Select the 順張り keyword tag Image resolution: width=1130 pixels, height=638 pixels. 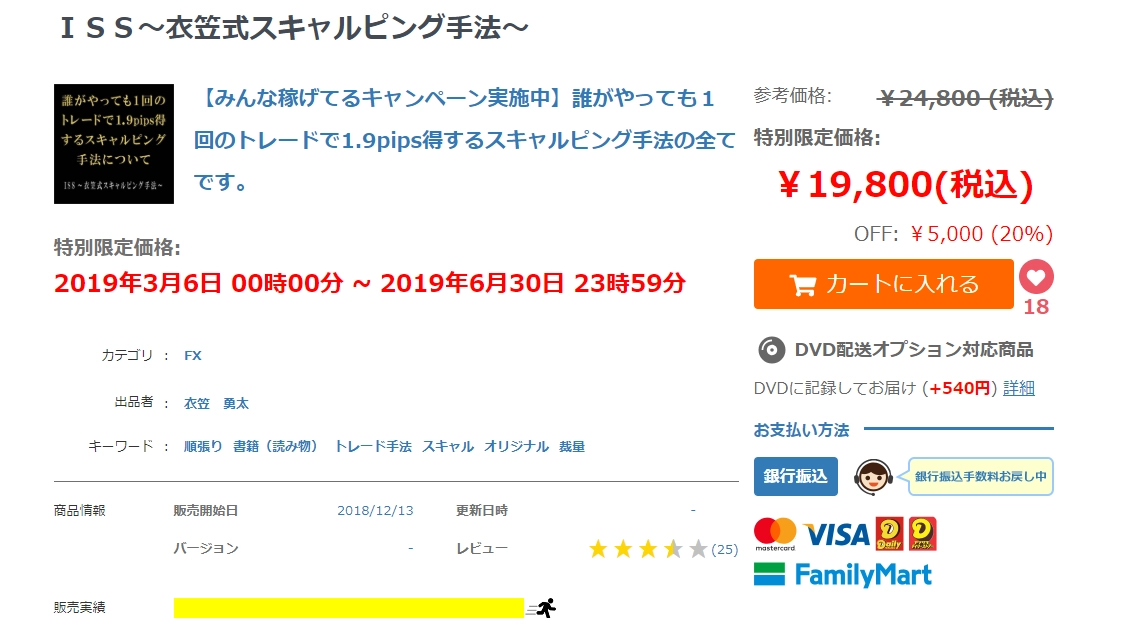pyautogui.click(x=203, y=447)
